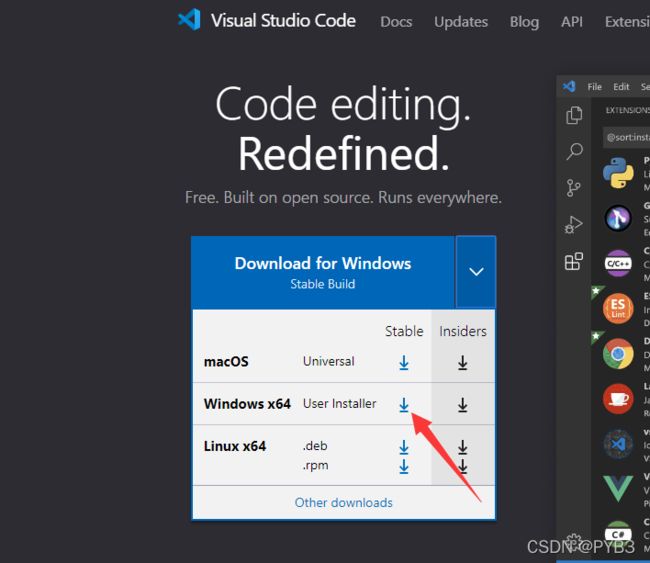Select the ESLint extension icon
Viewport: 650px width, 563px height.
coord(618,308)
